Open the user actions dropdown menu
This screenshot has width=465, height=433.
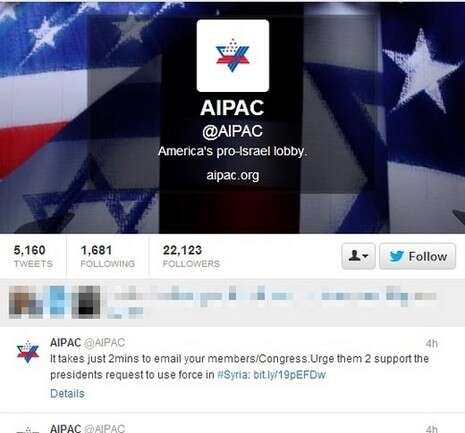358,256
